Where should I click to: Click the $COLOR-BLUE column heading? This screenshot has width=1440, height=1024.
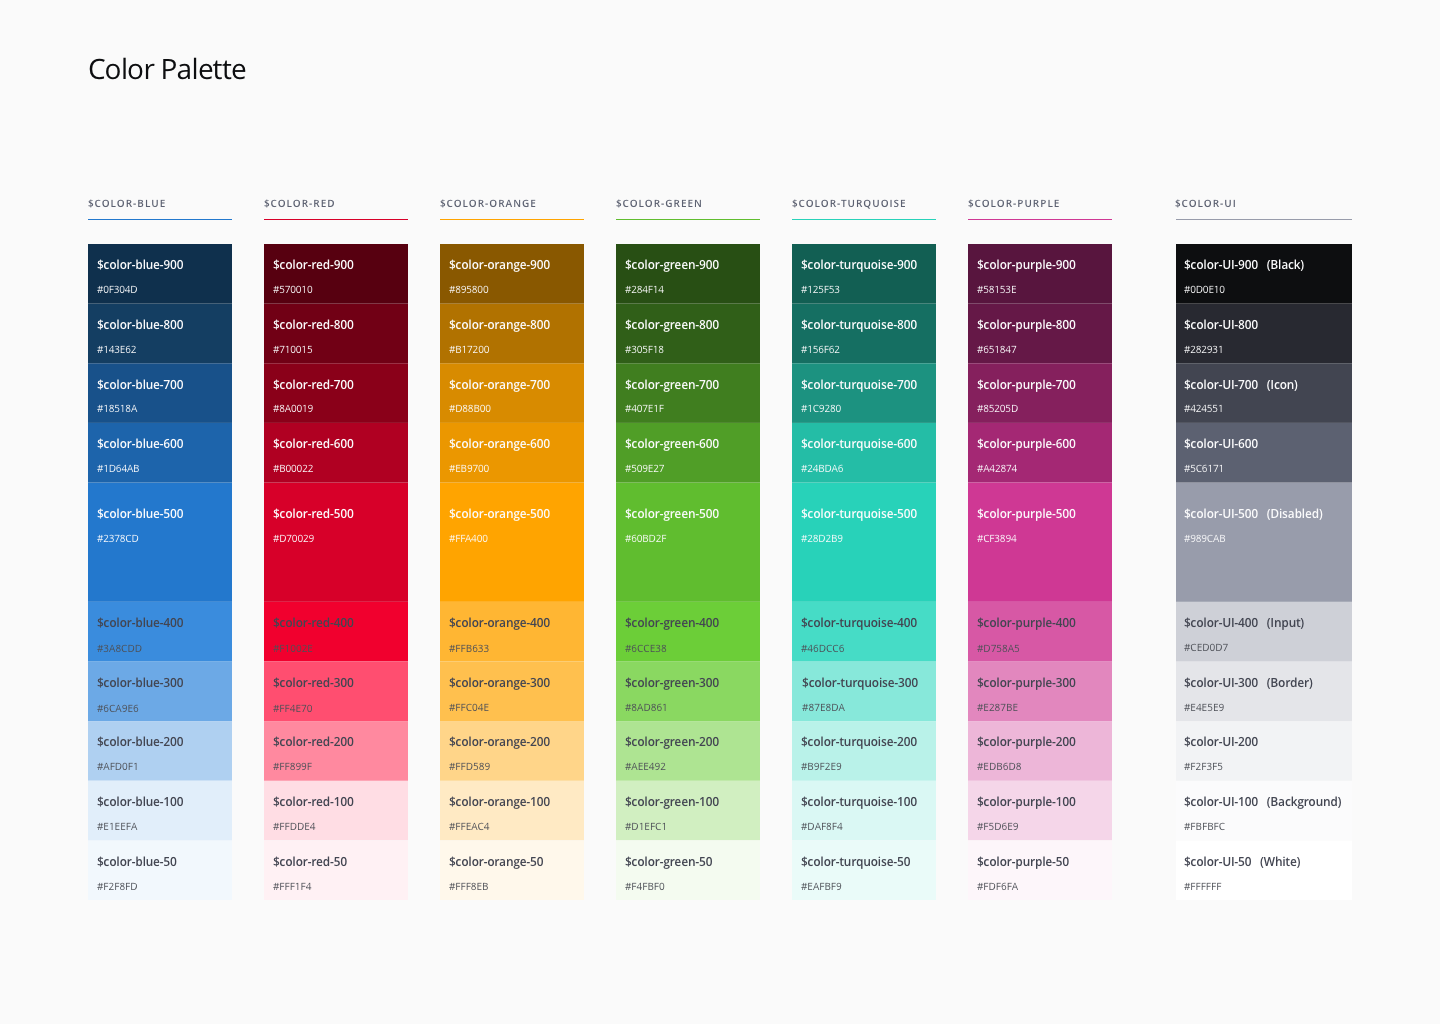(x=127, y=203)
